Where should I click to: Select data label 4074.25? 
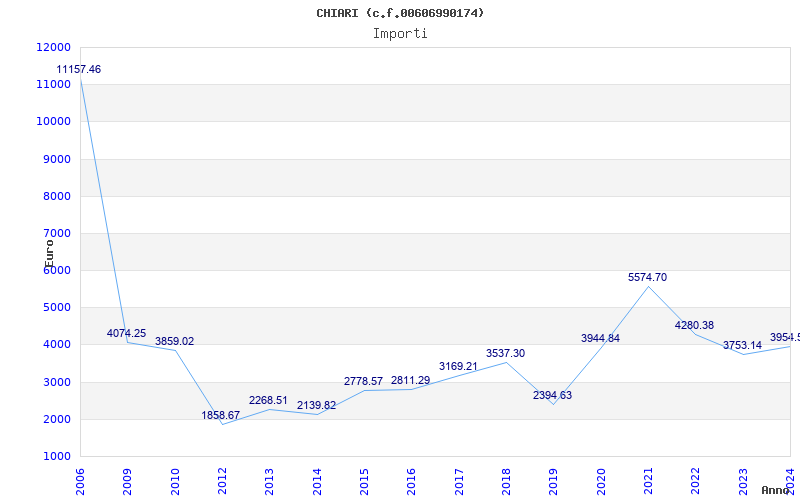[126, 333]
